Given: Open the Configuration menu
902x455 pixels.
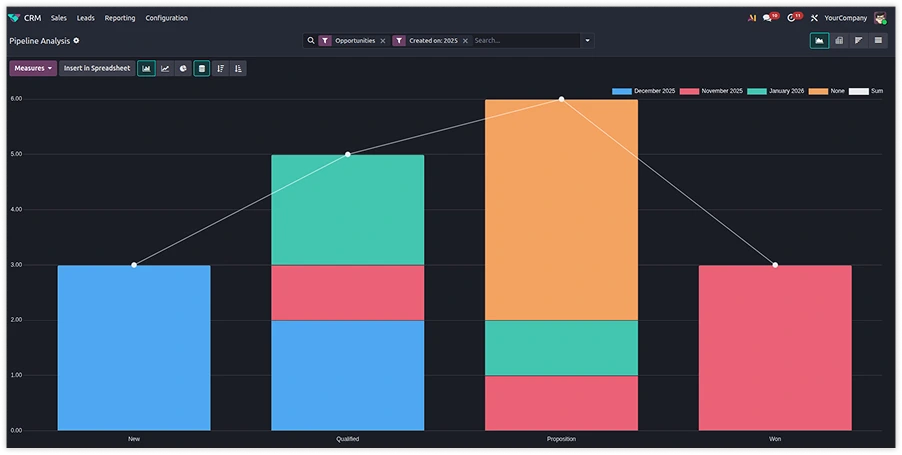Looking at the screenshot, I should (166, 18).
